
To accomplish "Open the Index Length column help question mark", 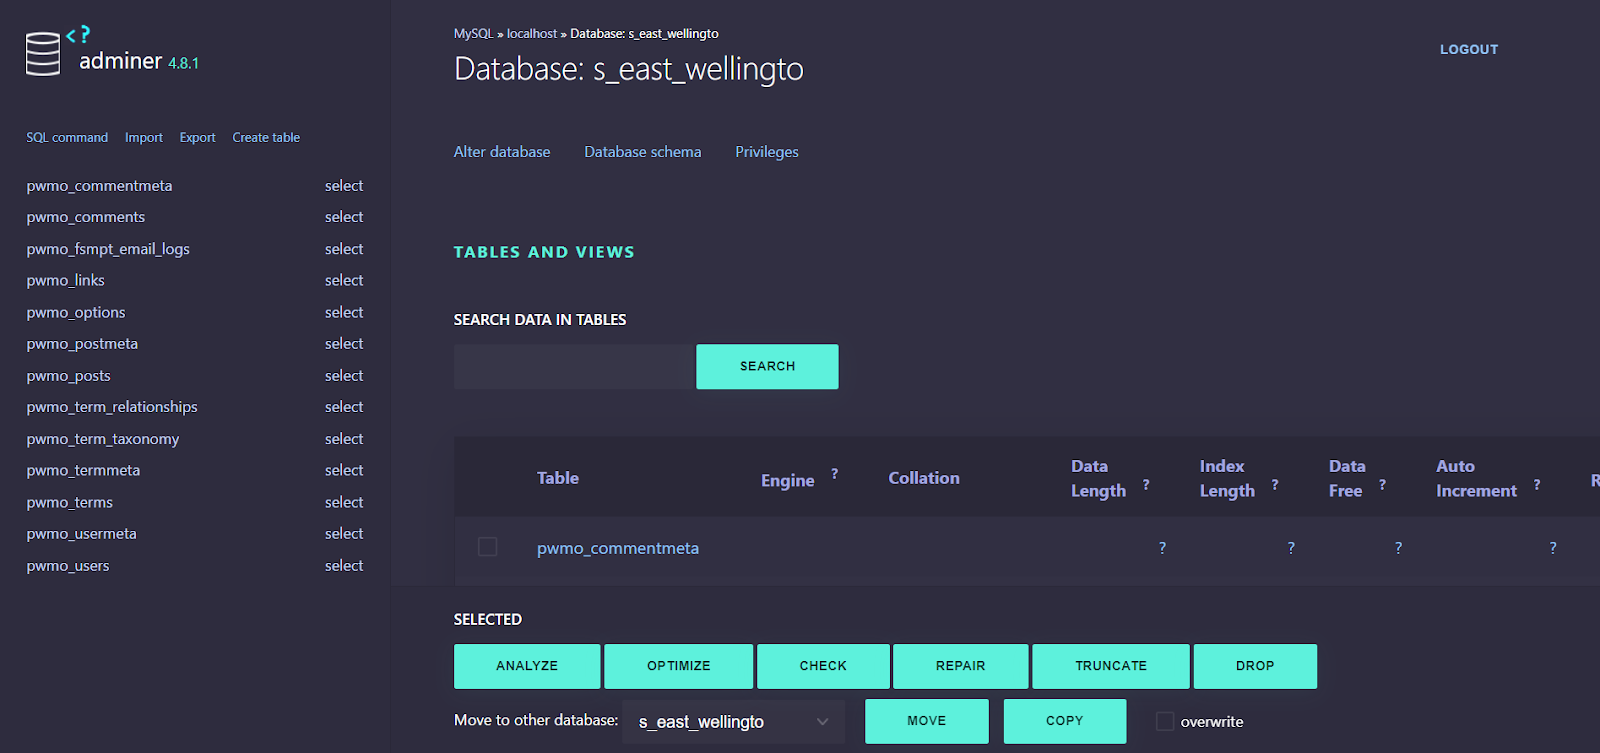I will point(1275,485).
